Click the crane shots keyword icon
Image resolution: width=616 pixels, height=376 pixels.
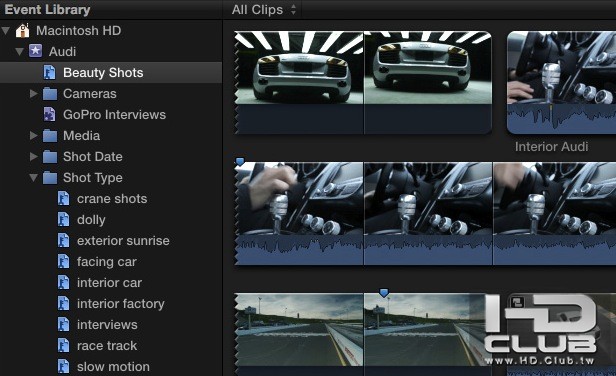[63, 198]
